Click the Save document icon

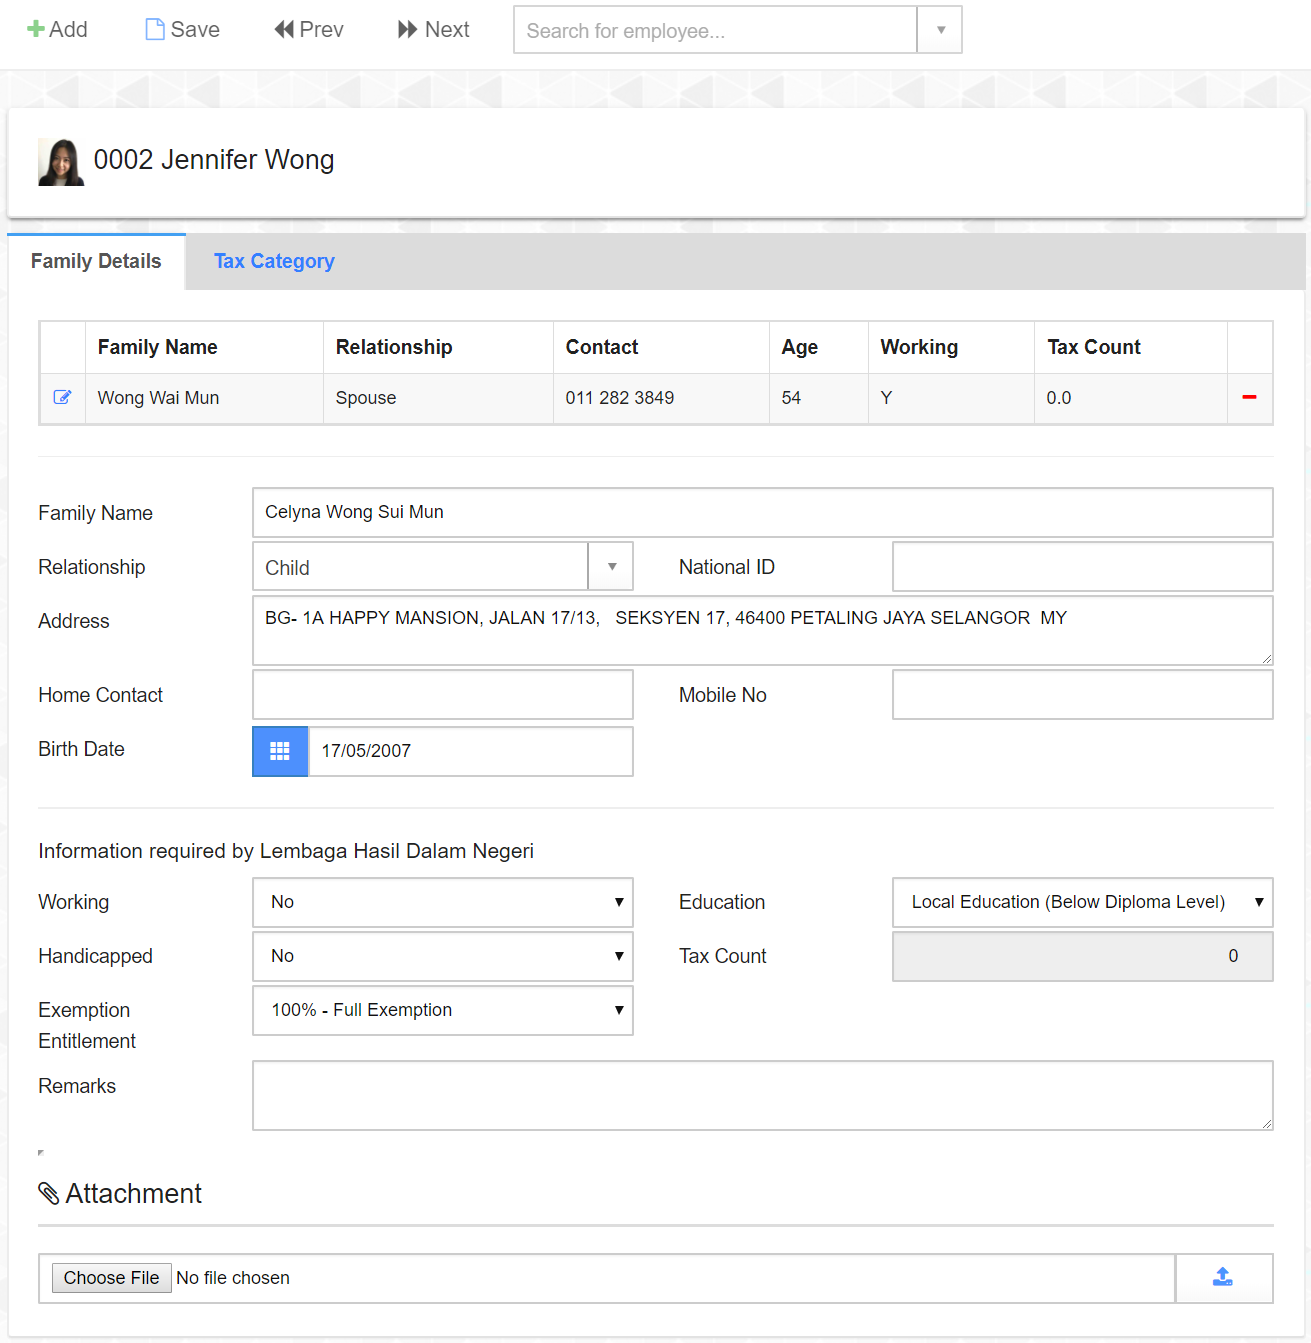(x=155, y=29)
